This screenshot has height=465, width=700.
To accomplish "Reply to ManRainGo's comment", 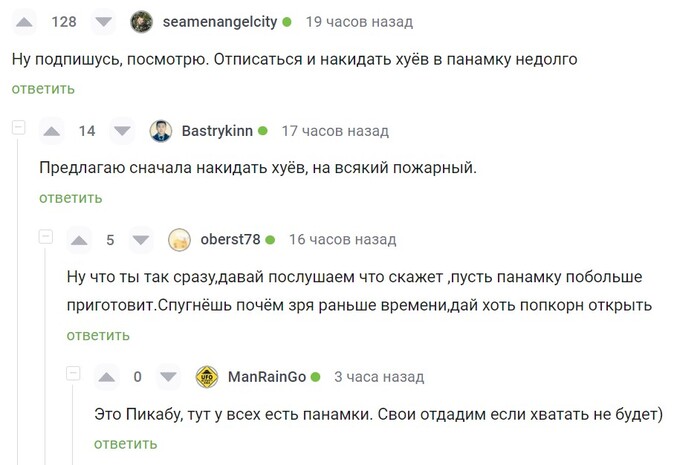I will click(126, 443).
